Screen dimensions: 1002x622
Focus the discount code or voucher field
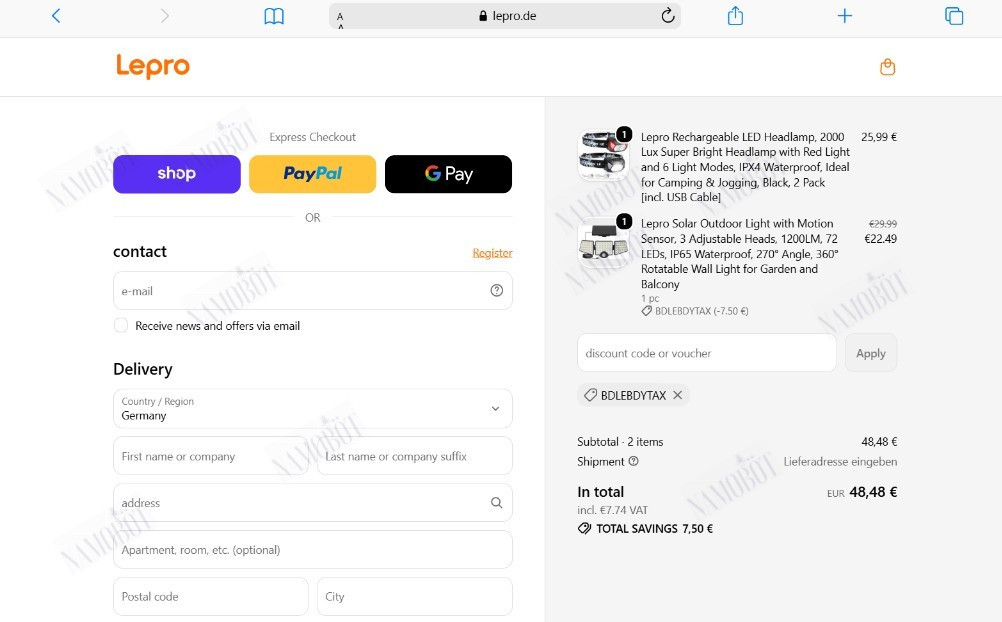point(707,353)
